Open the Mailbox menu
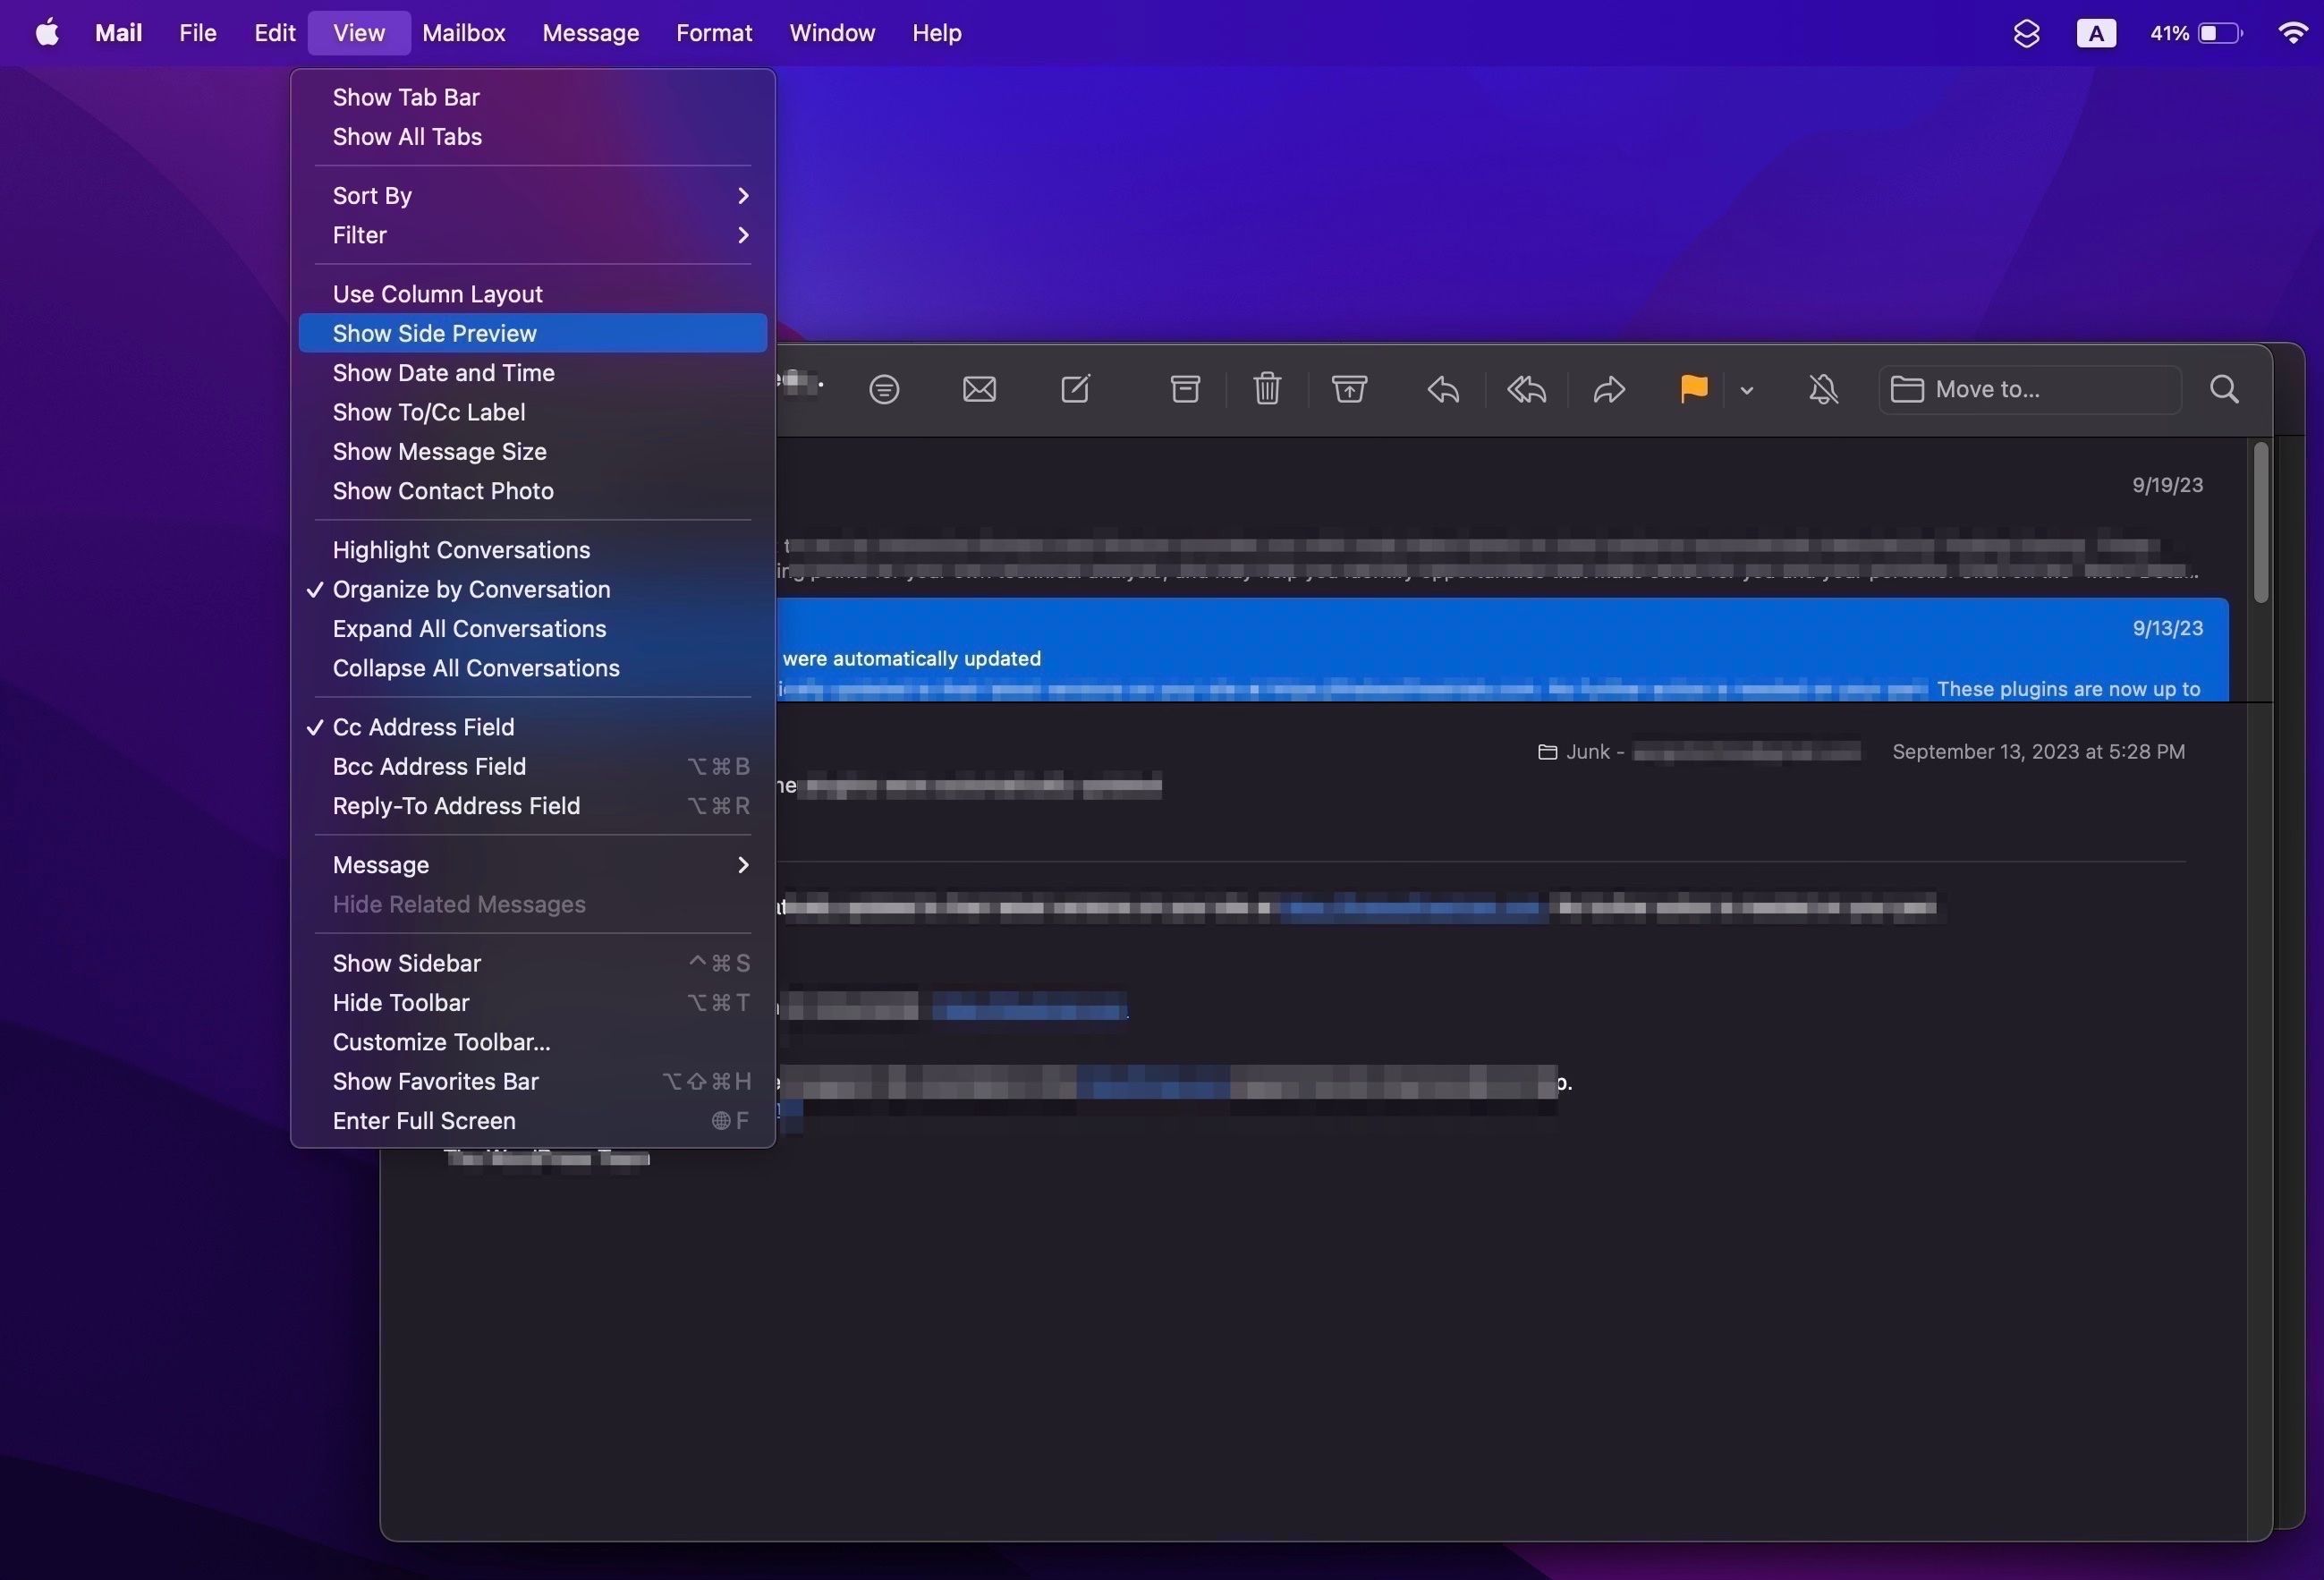2324x1580 pixels. pyautogui.click(x=463, y=32)
